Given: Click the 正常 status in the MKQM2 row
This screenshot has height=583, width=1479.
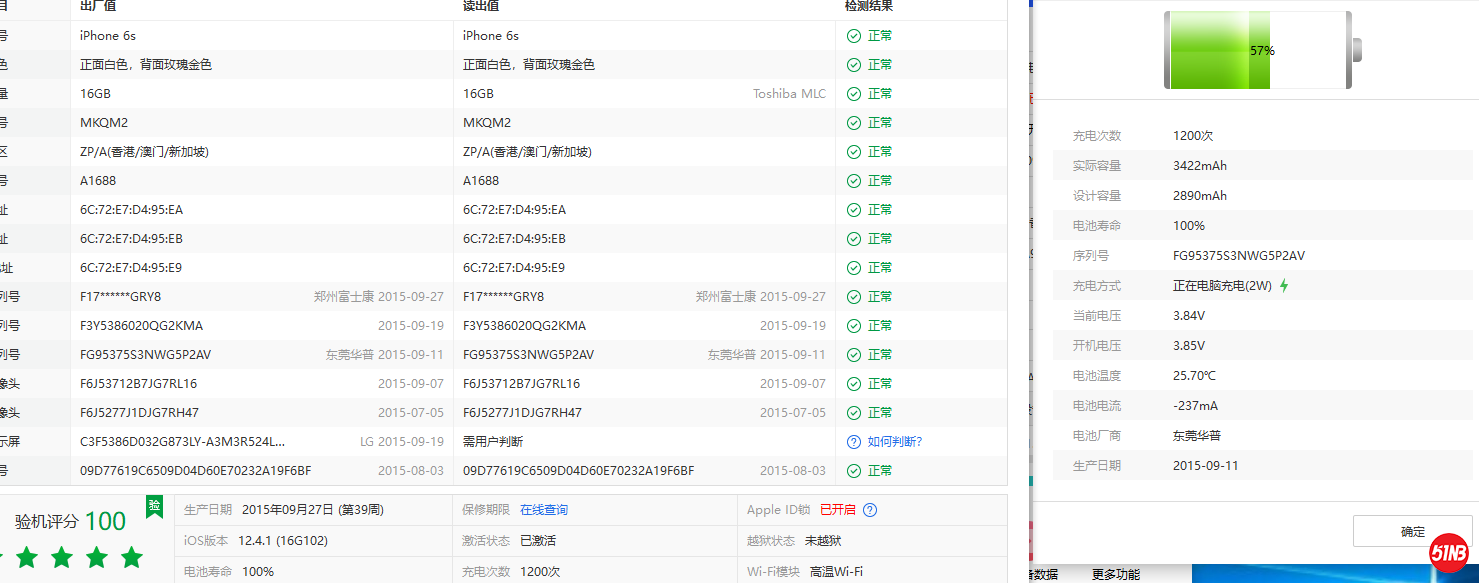Looking at the screenshot, I should click(x=880, y=123).
